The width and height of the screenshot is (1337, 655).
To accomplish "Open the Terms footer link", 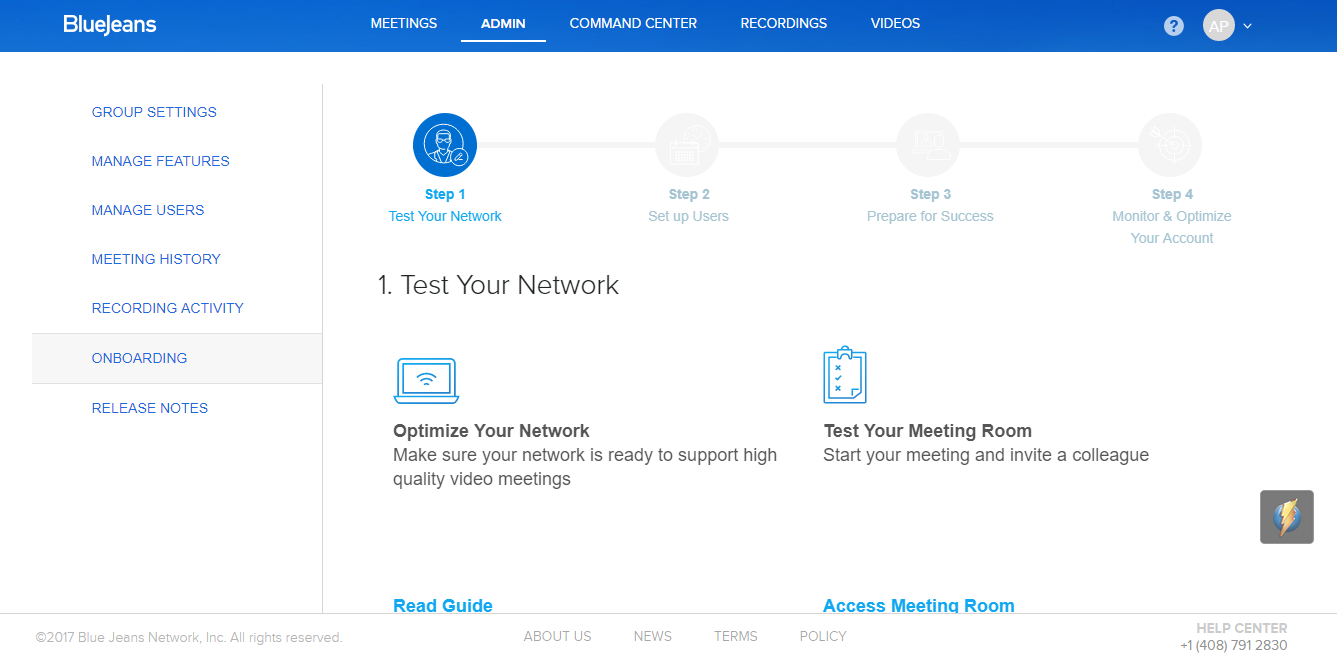I will click(x=736, y=636).
